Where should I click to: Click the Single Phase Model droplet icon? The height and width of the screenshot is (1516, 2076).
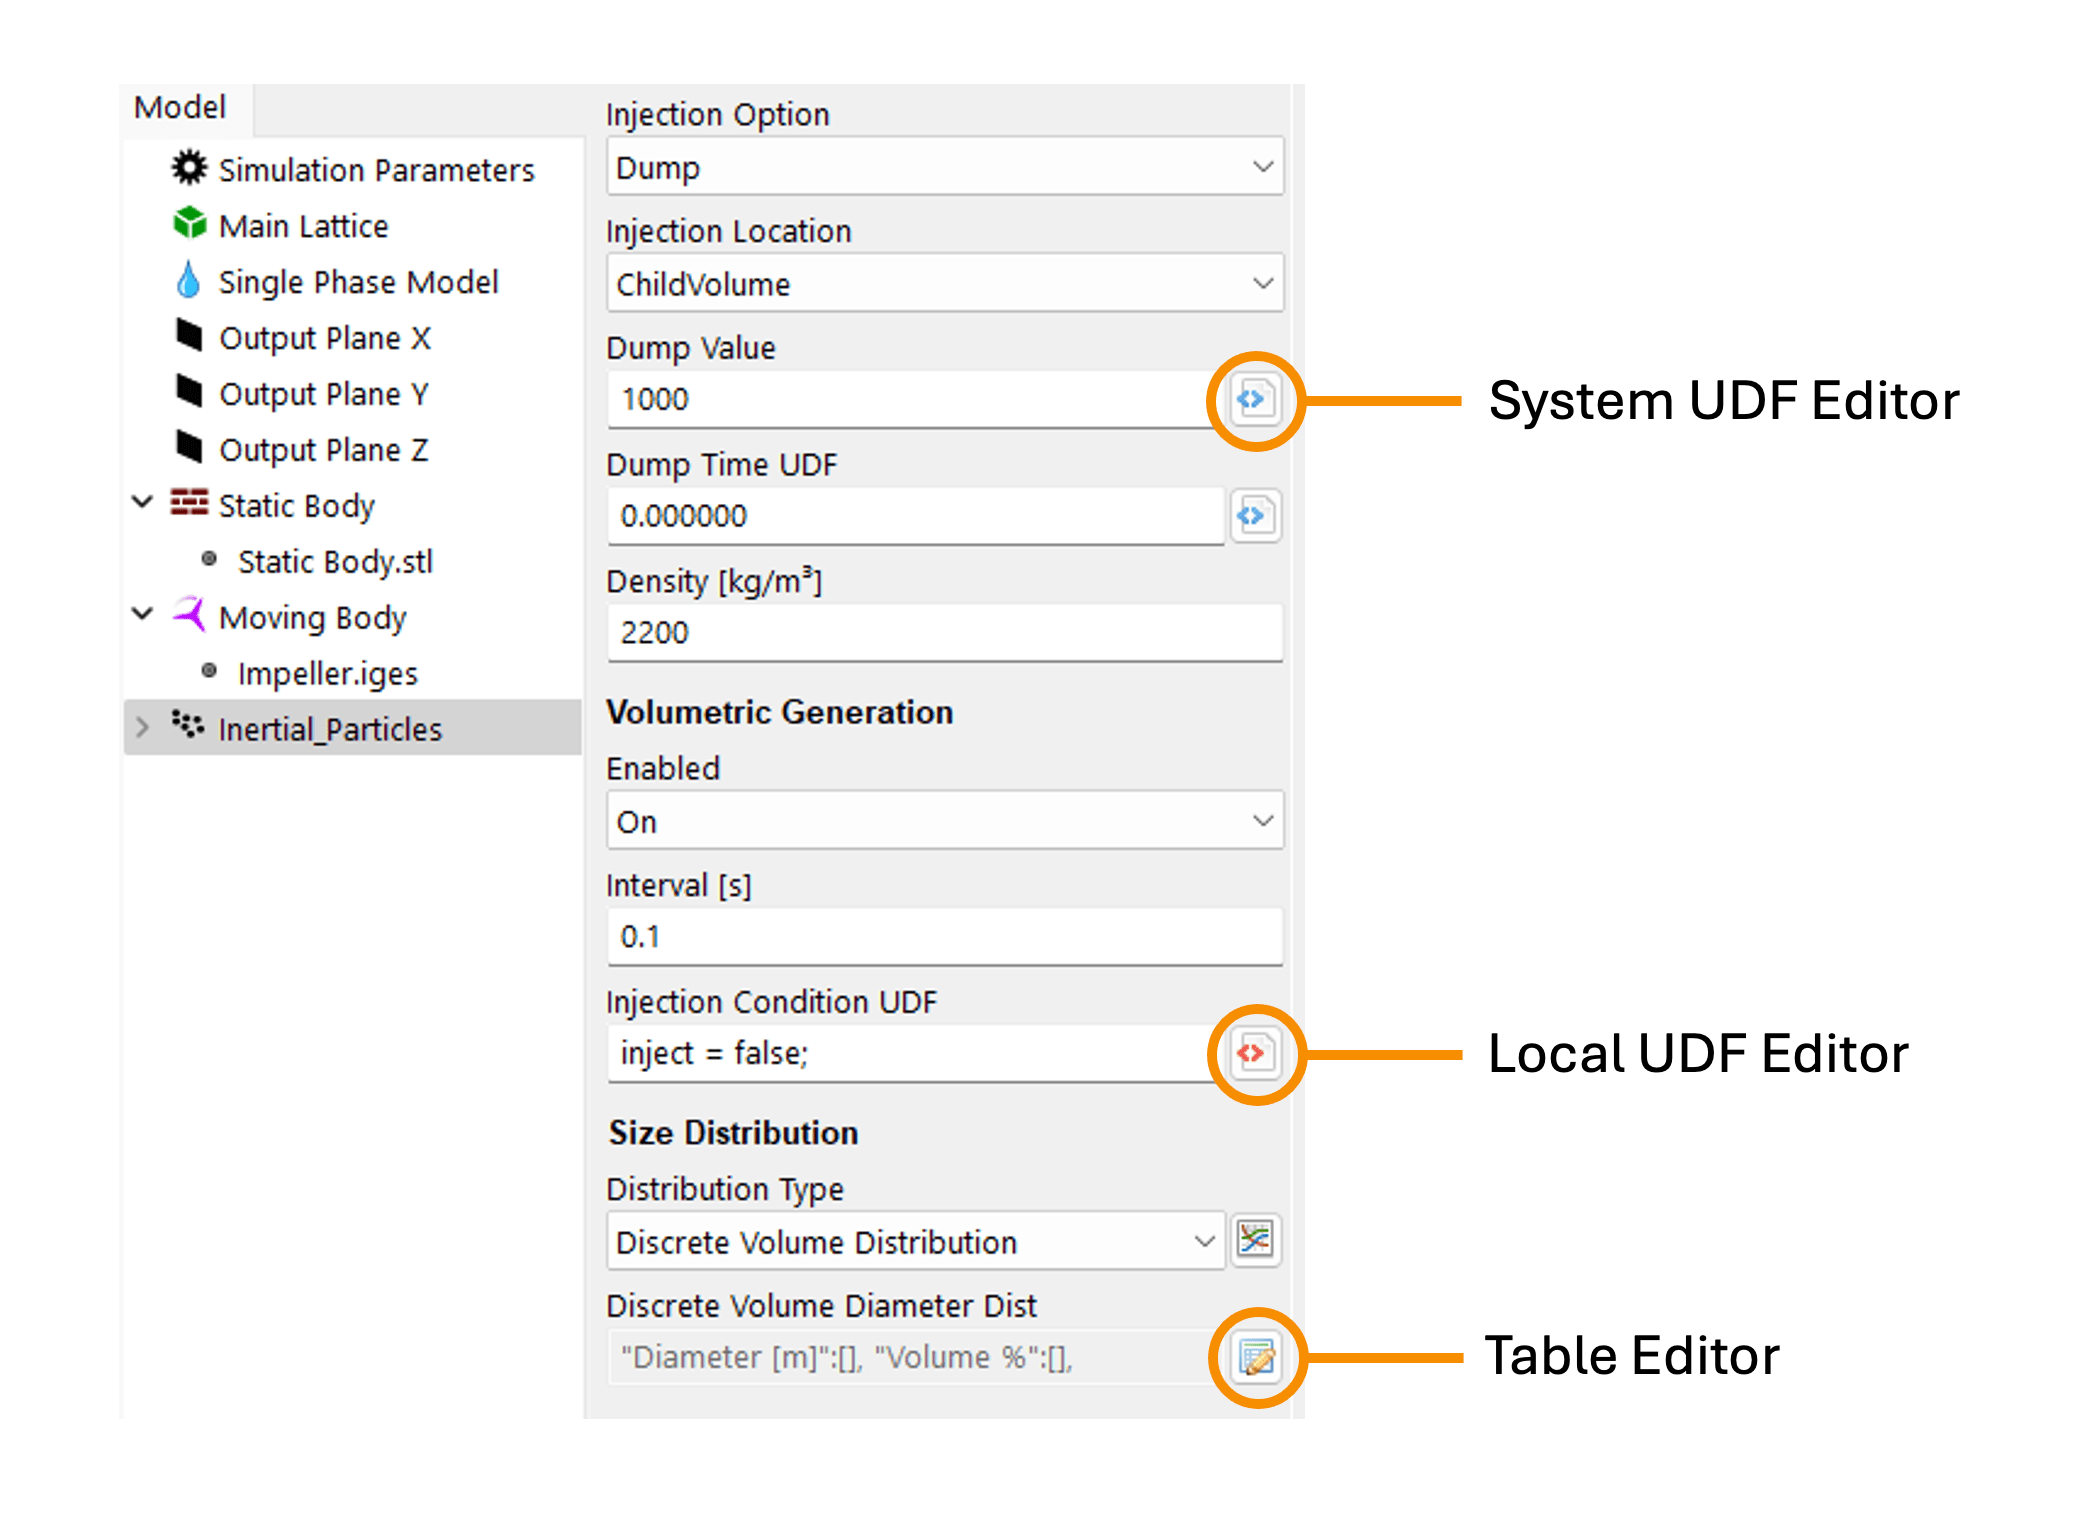click(188, 280)
